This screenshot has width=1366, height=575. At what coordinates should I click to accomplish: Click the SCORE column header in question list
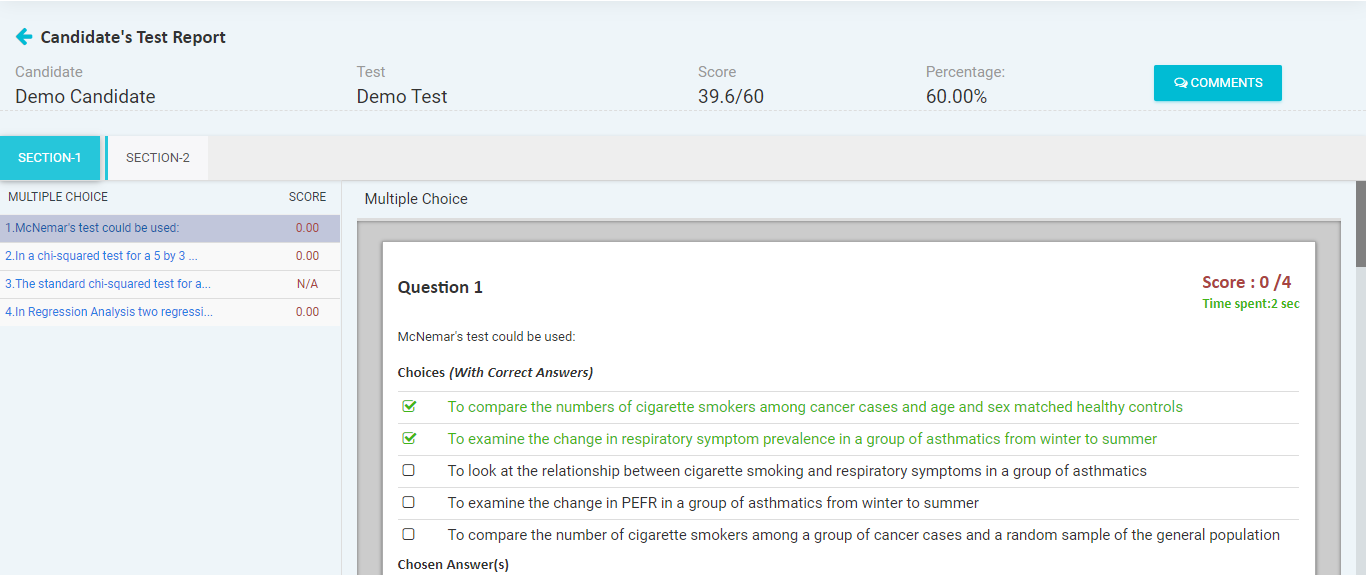(x=307, y=197)
